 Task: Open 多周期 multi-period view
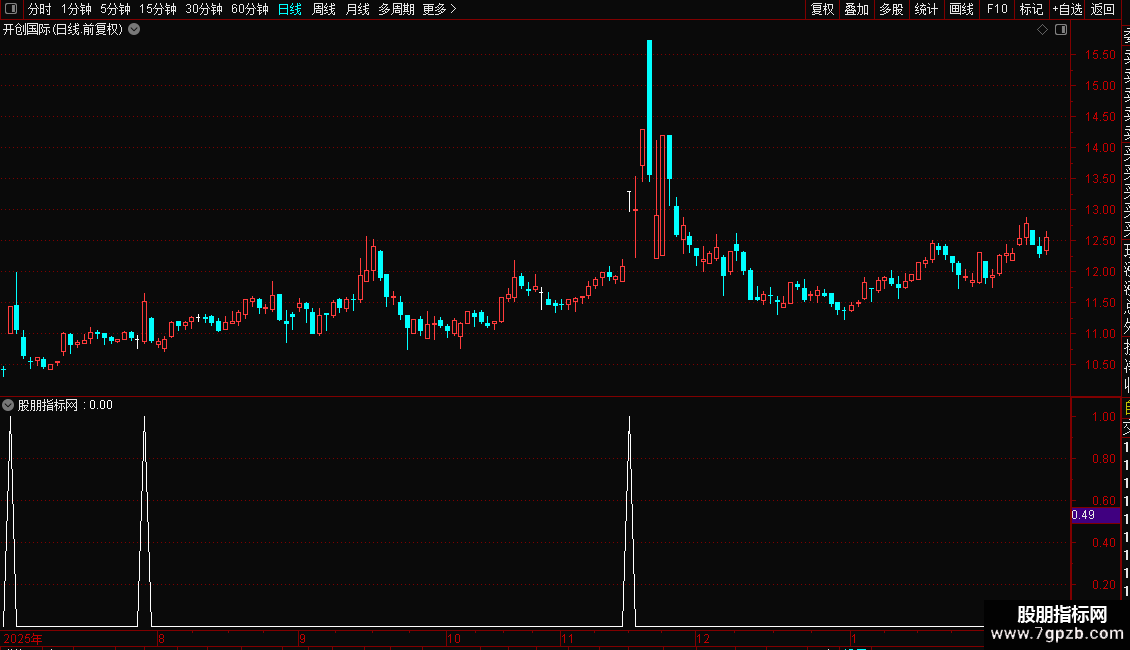pos(396,9)
